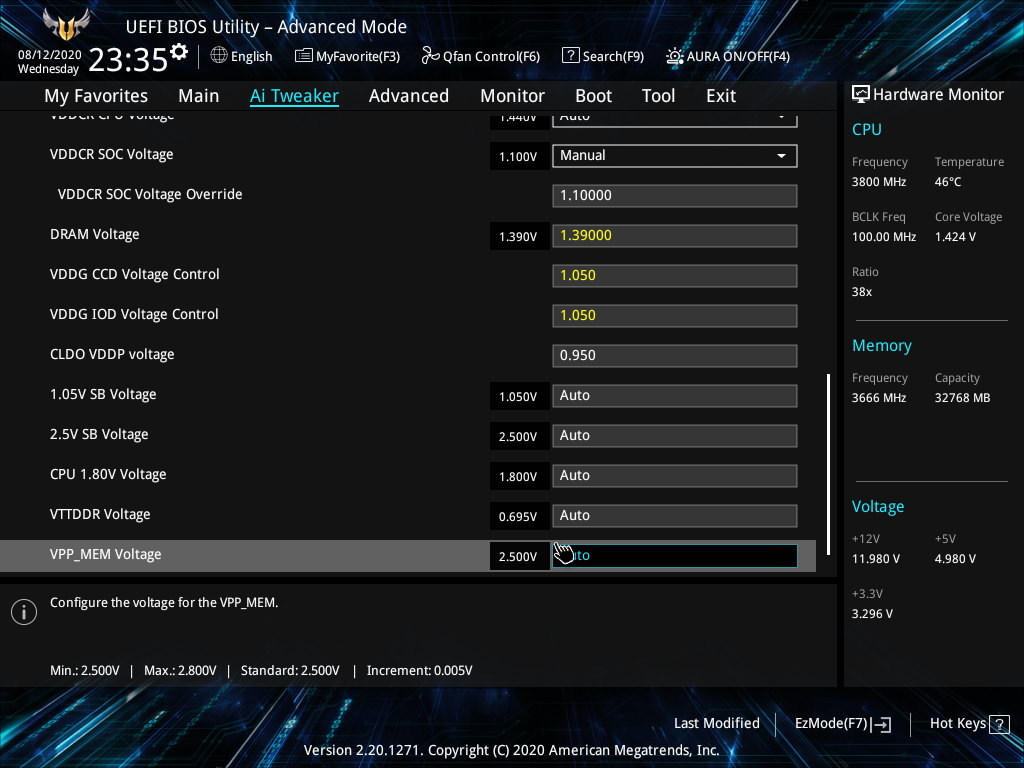
Task: Click the Hardware Monitor screen icon
Action: (861, 95)
